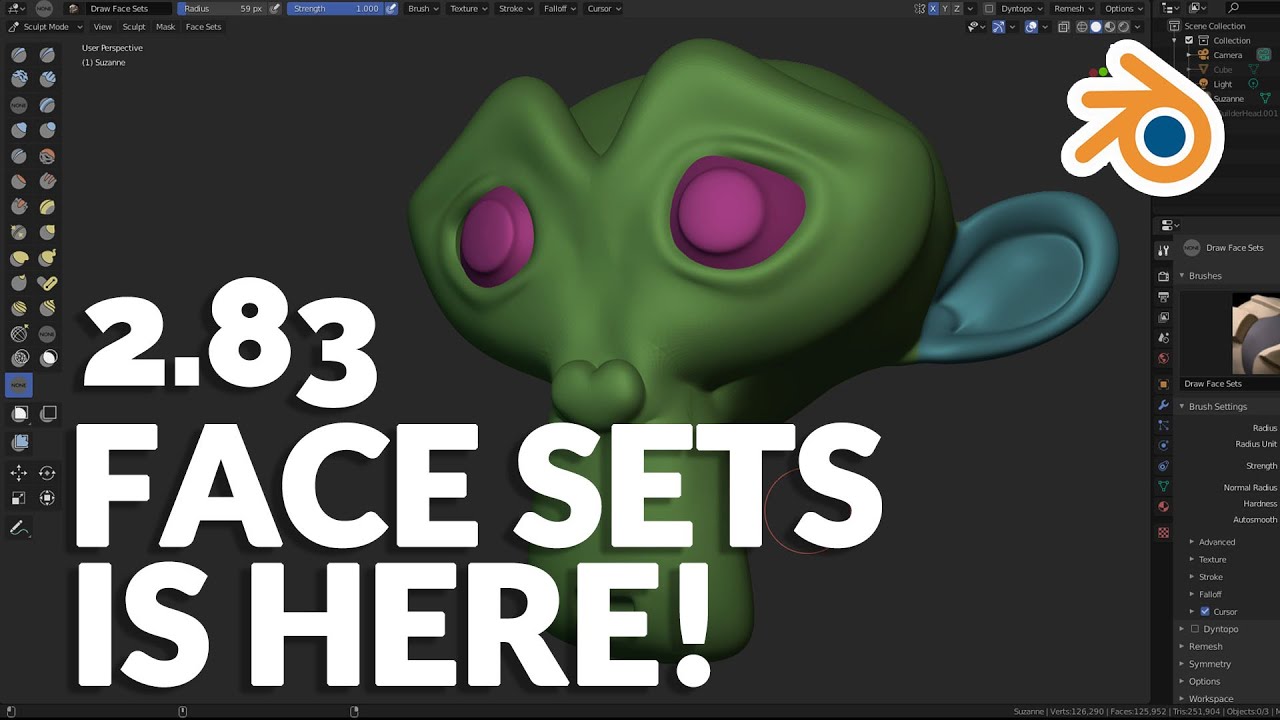The width and height of the screenshot is (1280, 720).
Task: Select the Mask brush tool
Action: [47, 358]
